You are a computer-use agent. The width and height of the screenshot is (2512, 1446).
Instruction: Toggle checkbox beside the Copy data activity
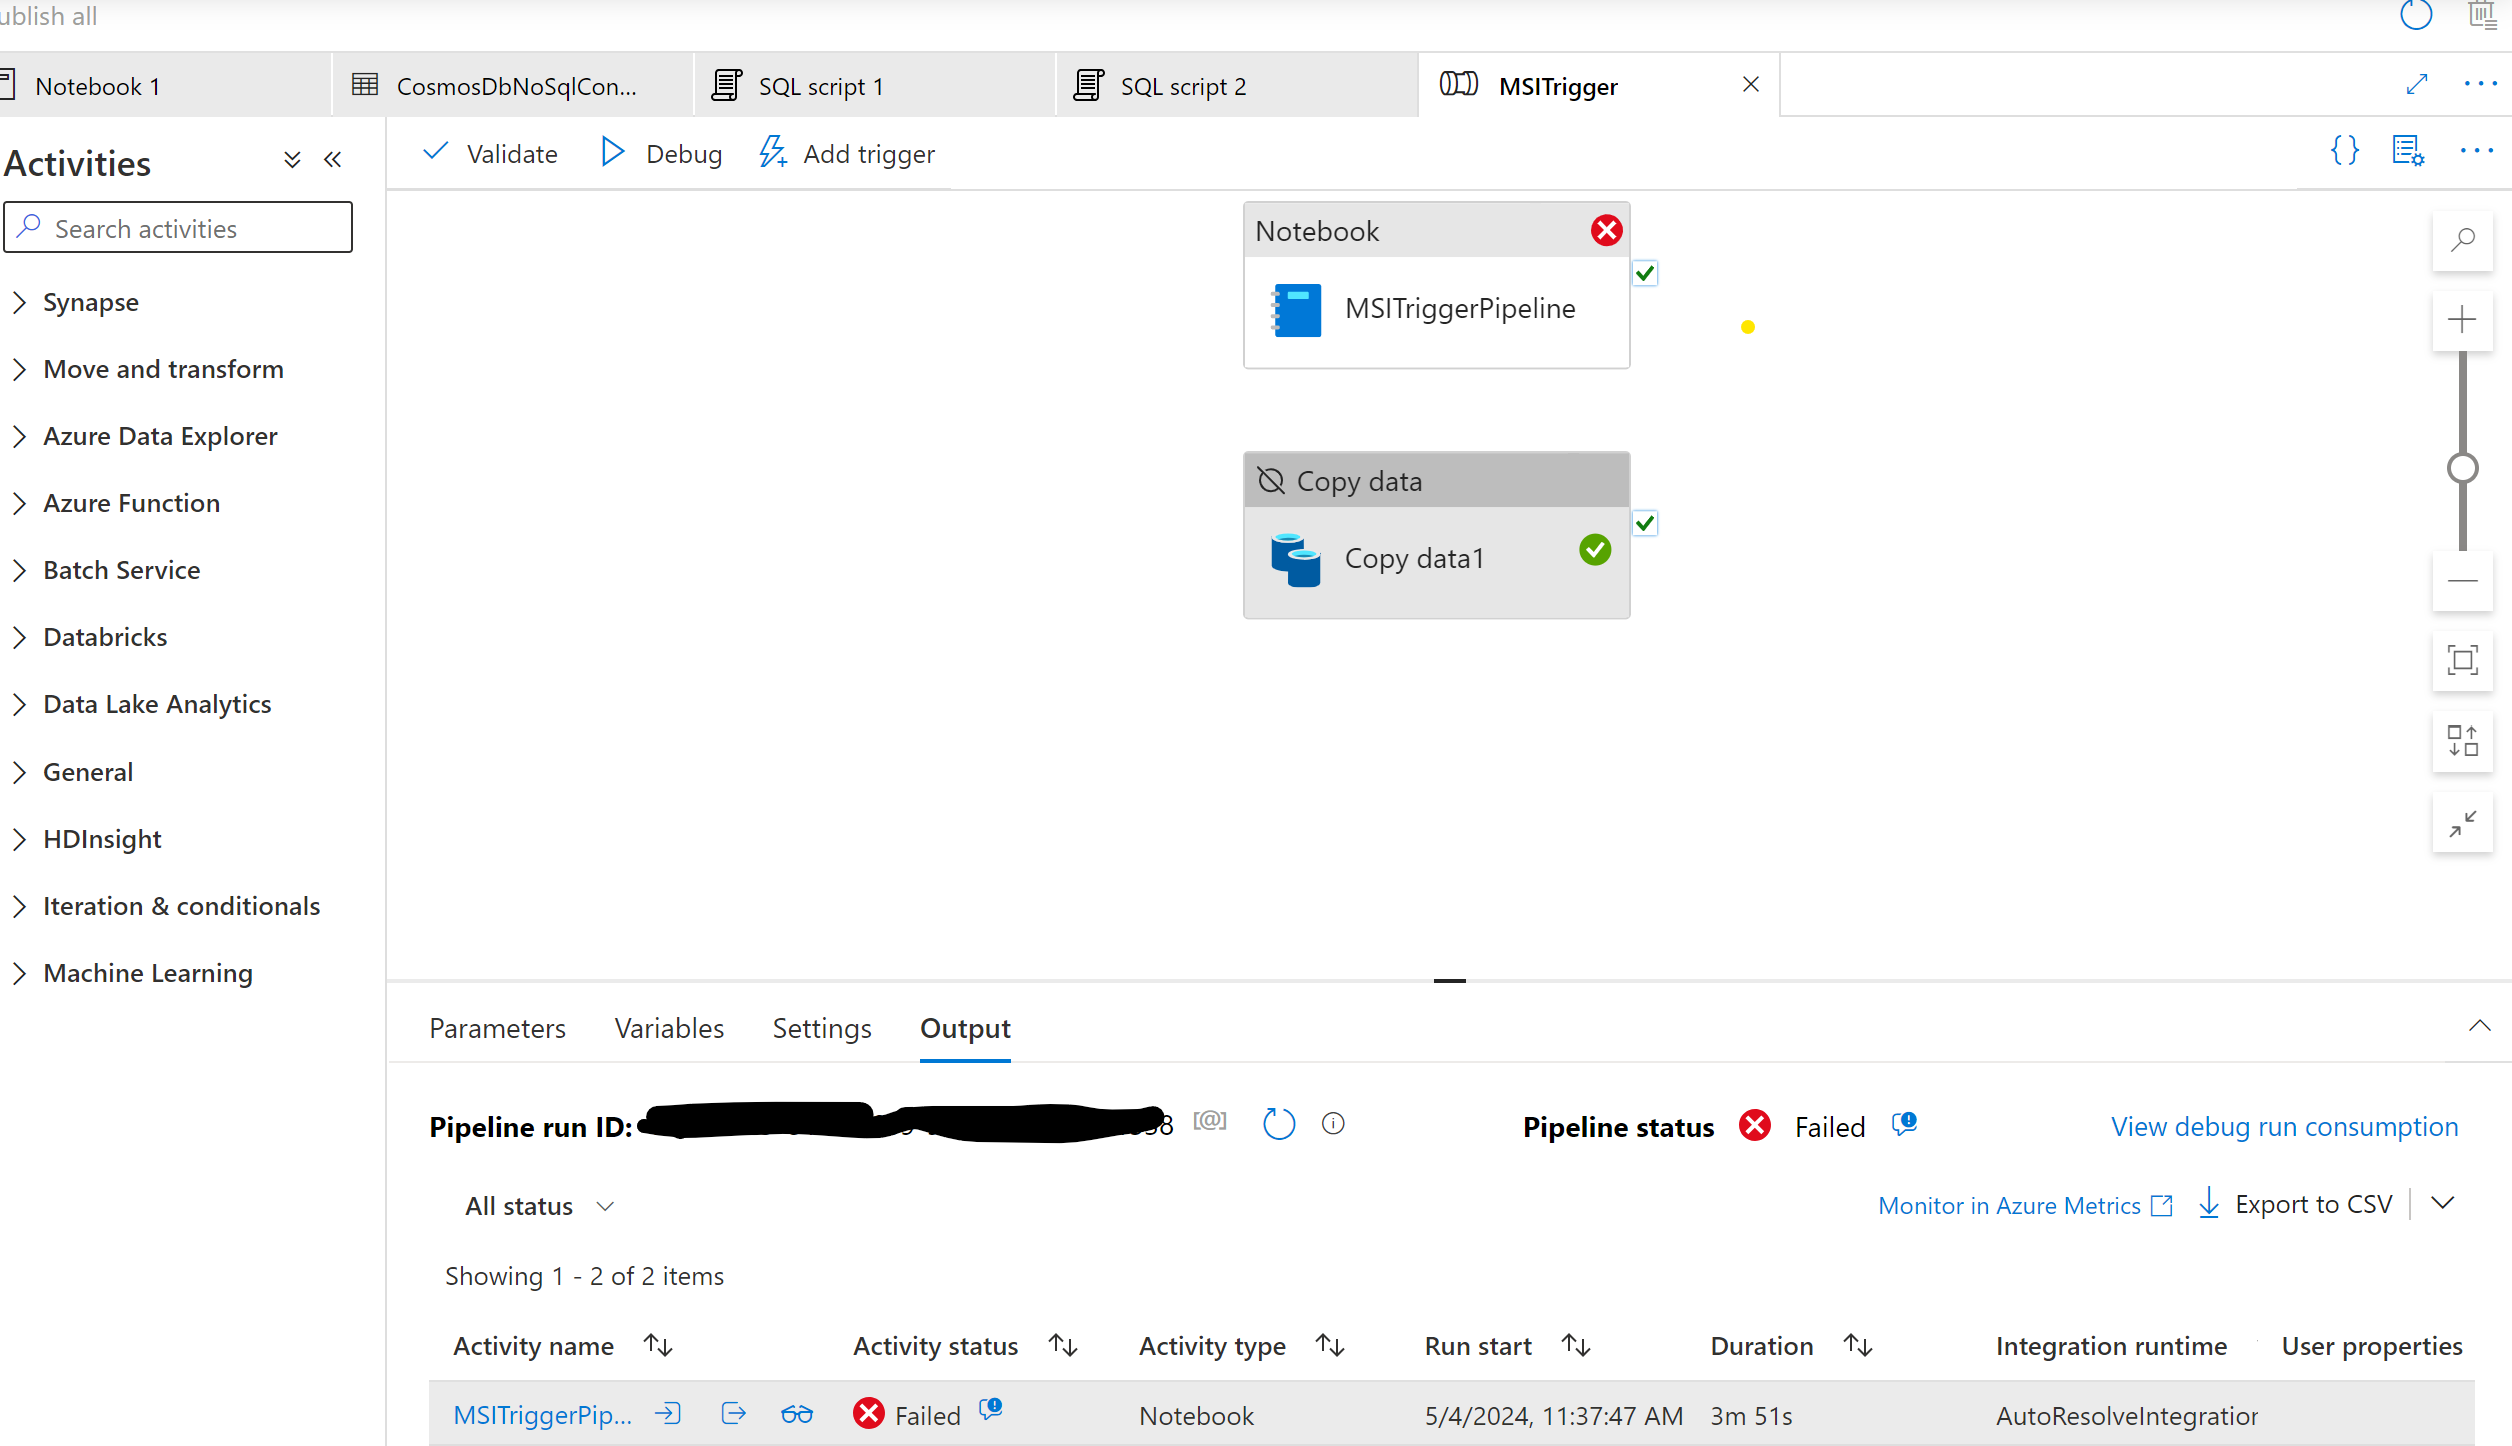[x=1645, y=523]
